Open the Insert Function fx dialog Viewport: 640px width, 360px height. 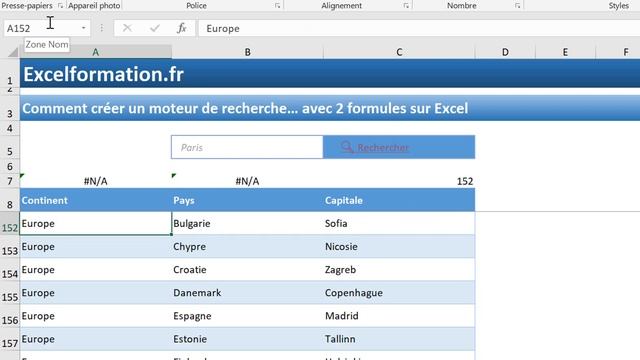(182, 28)
